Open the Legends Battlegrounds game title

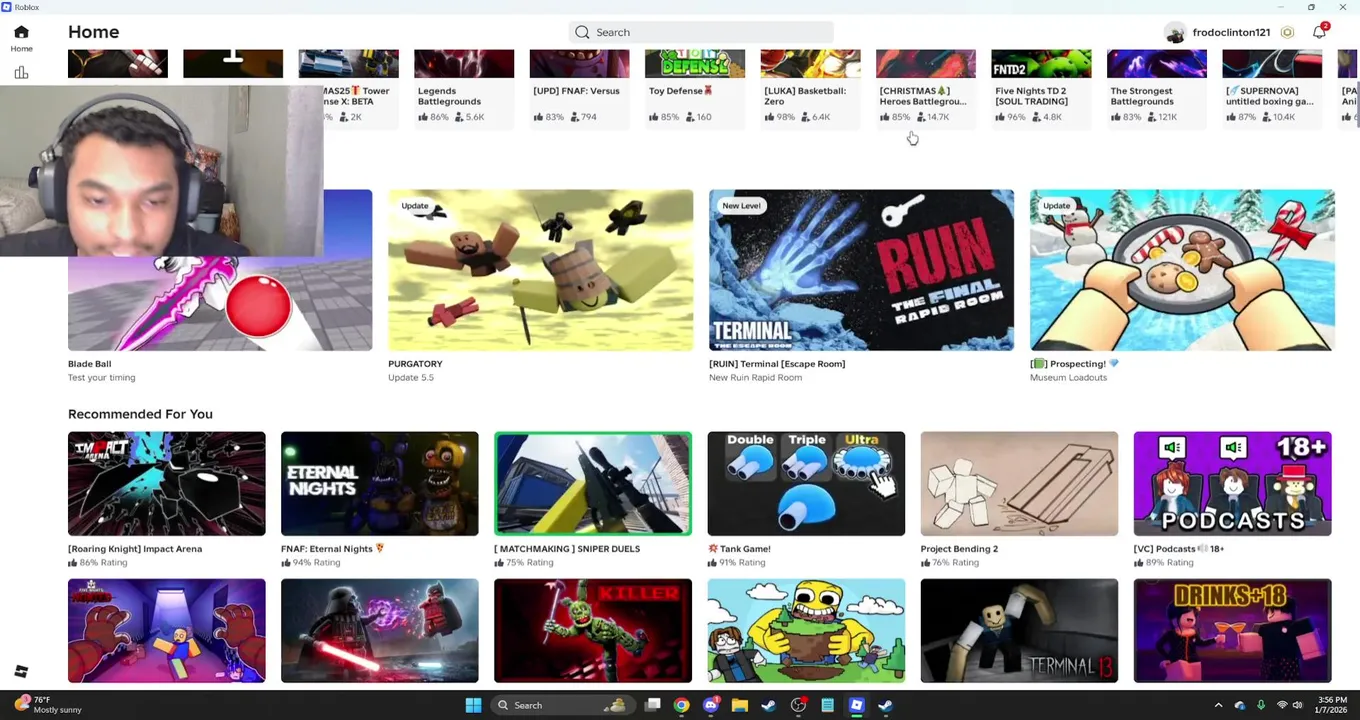(449, 96)
